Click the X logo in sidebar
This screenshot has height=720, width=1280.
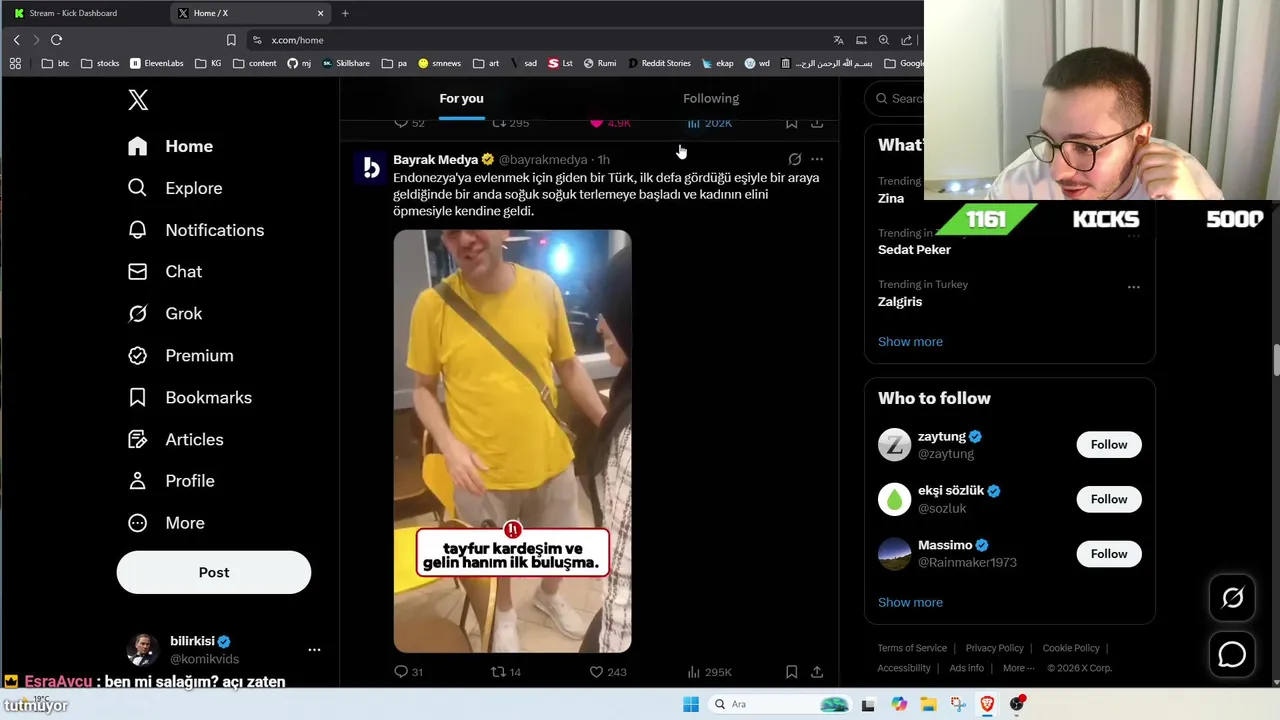coord(138,100)
